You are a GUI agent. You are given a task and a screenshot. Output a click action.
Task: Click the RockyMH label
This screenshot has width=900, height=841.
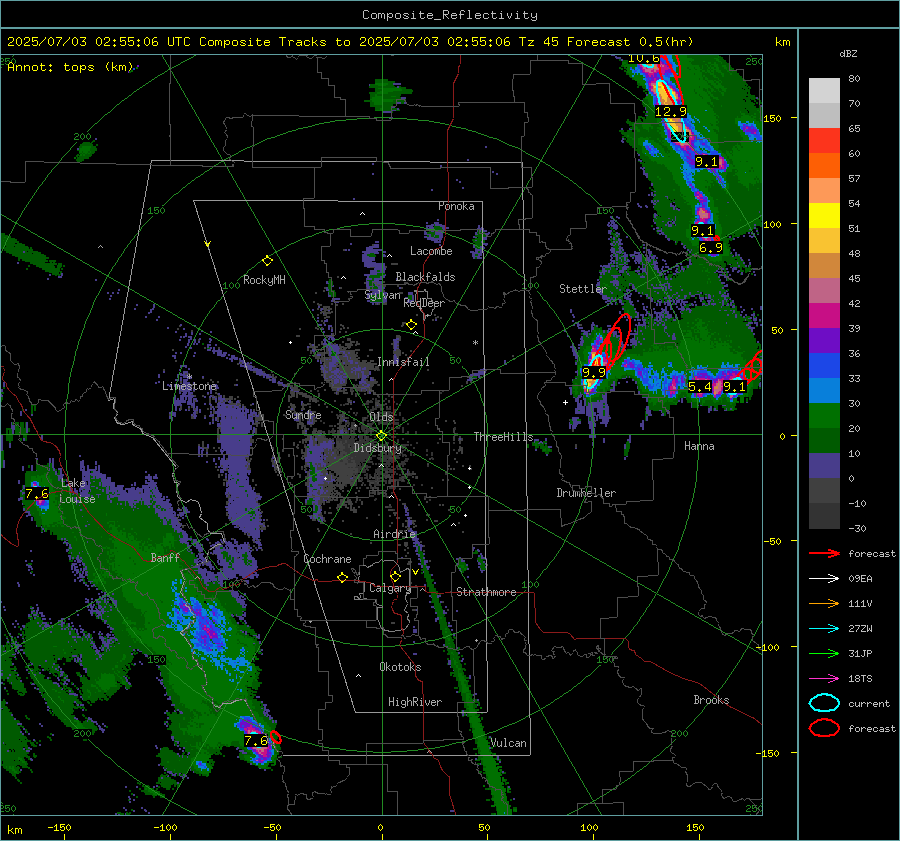click(264, 280)
